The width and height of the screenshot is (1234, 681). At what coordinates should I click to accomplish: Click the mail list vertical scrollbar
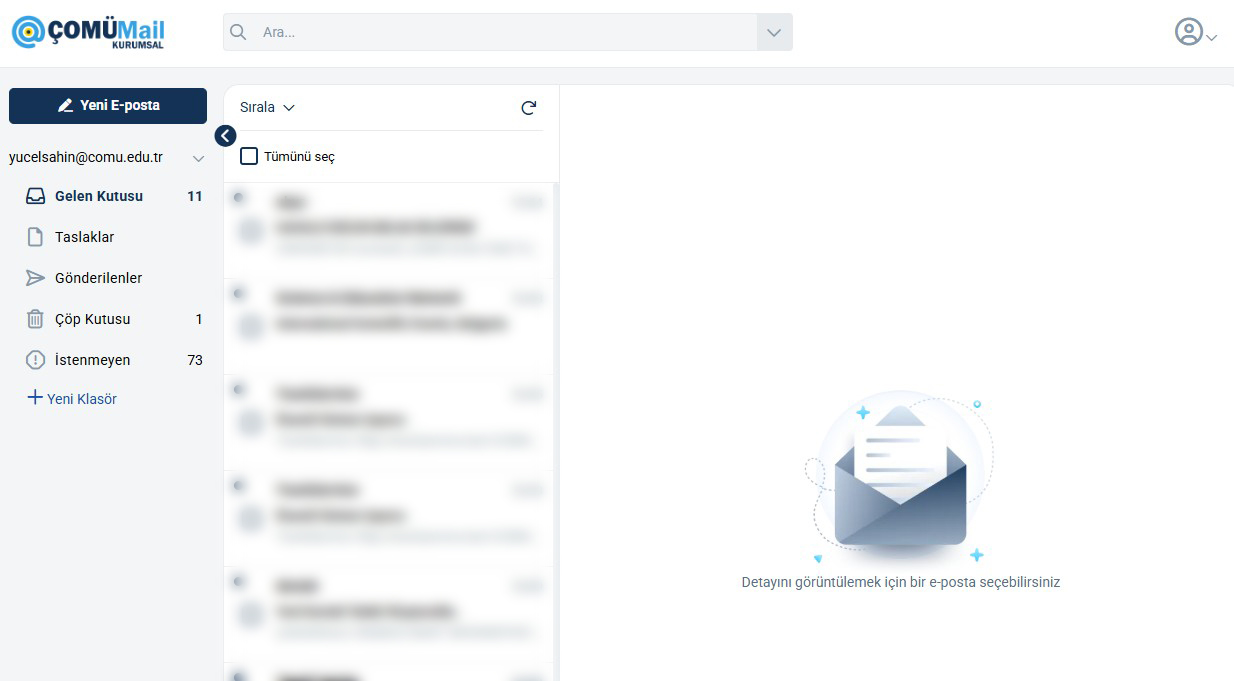555,400
